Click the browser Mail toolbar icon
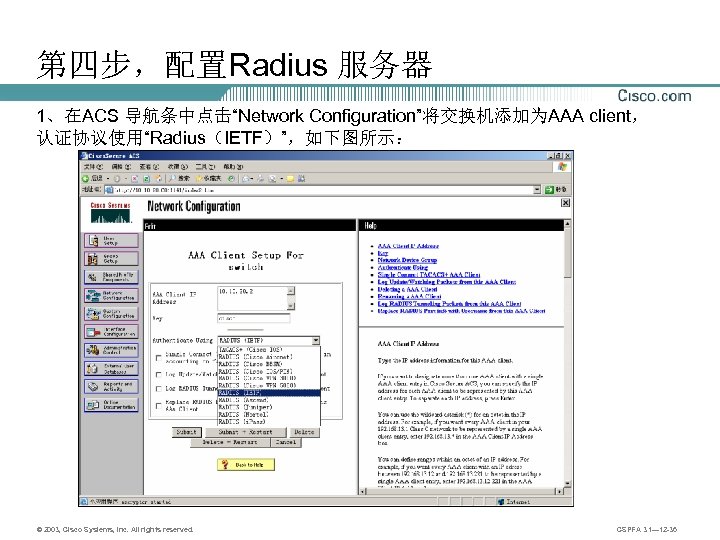720x540 pixels. 247,178
